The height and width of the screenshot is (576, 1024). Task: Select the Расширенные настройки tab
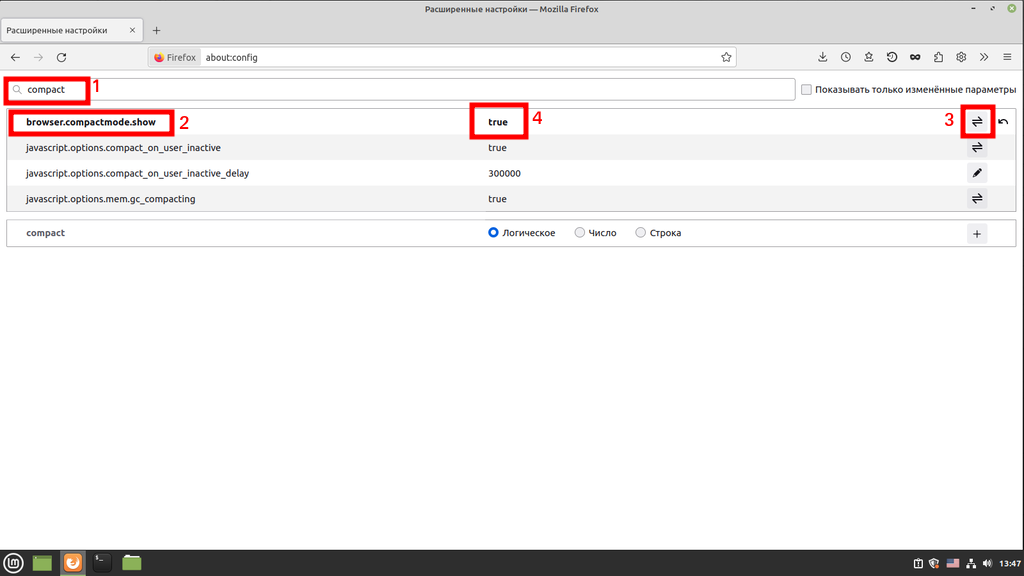pos(65,30)
